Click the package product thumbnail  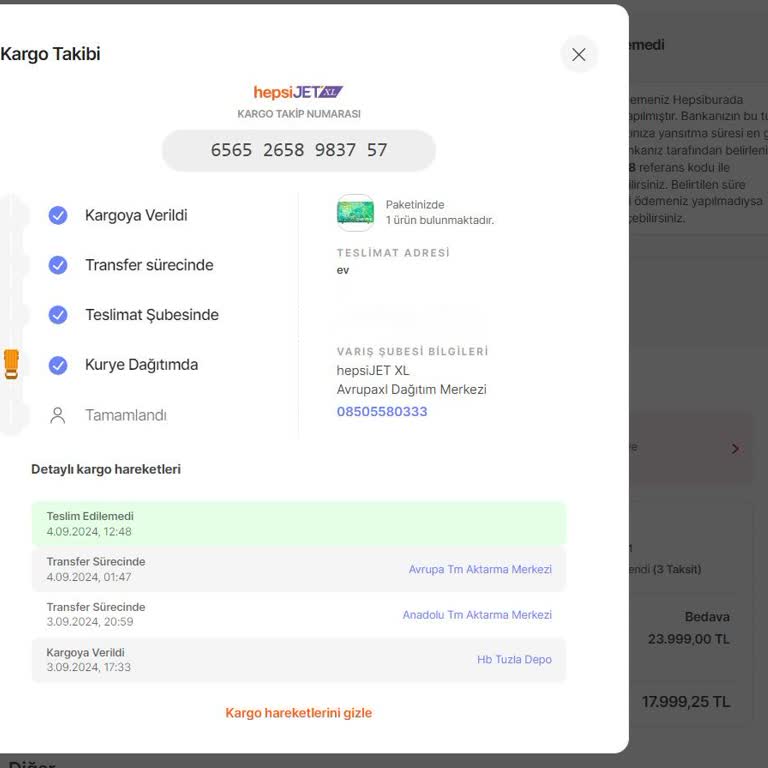[x=355, y=212]
